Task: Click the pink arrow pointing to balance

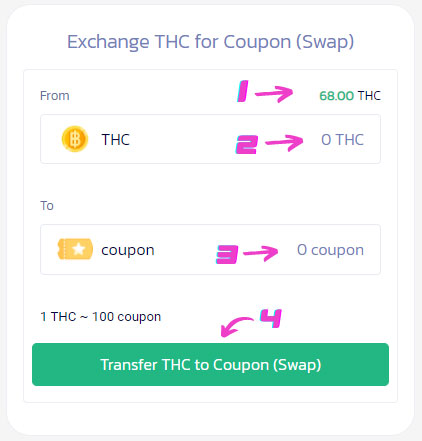Action: pyautogui.click(x=274, y=94)
